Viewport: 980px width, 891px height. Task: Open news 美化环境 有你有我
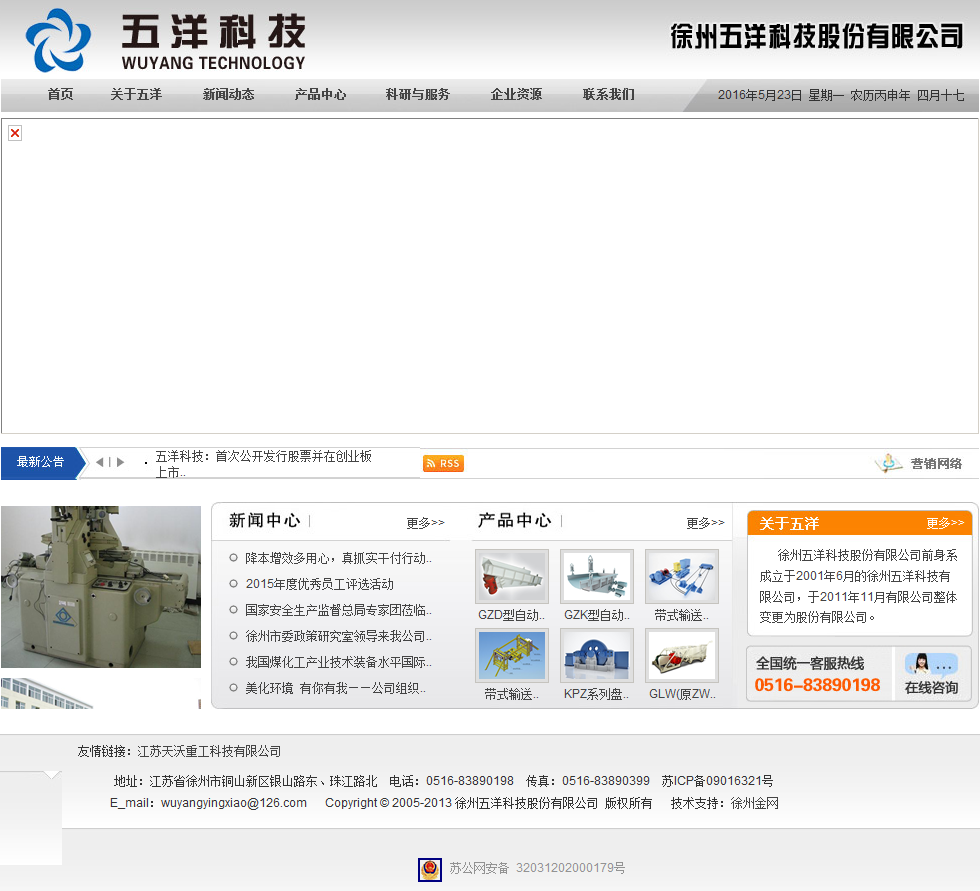pos(335,689)
